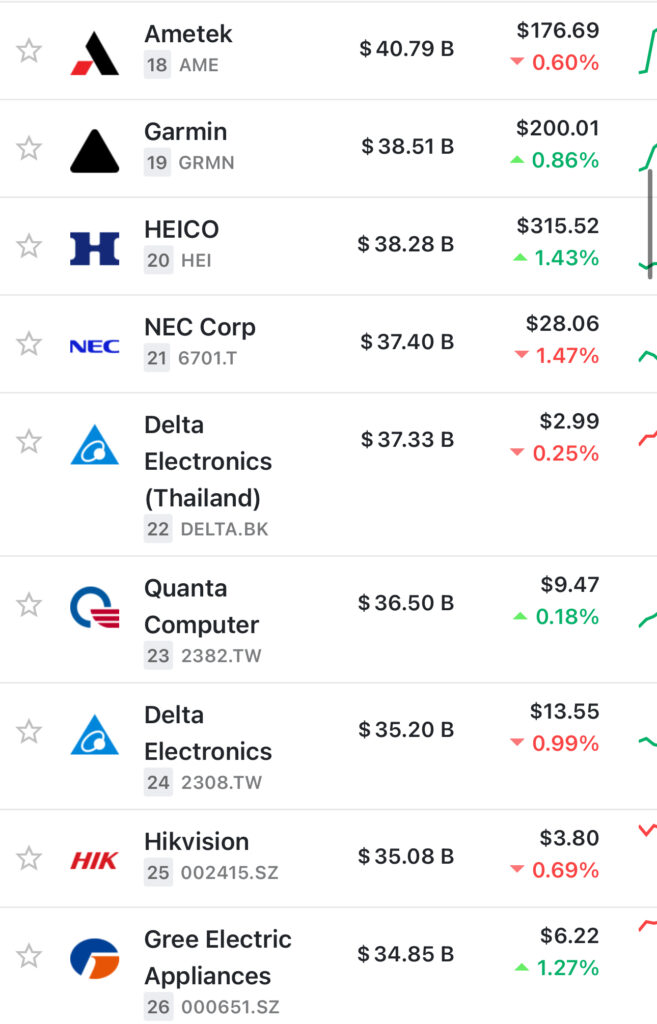Click the Delta Electronics 2308.TW name
The height and width of the screenshot is (1024, 657).
(208, 733)
